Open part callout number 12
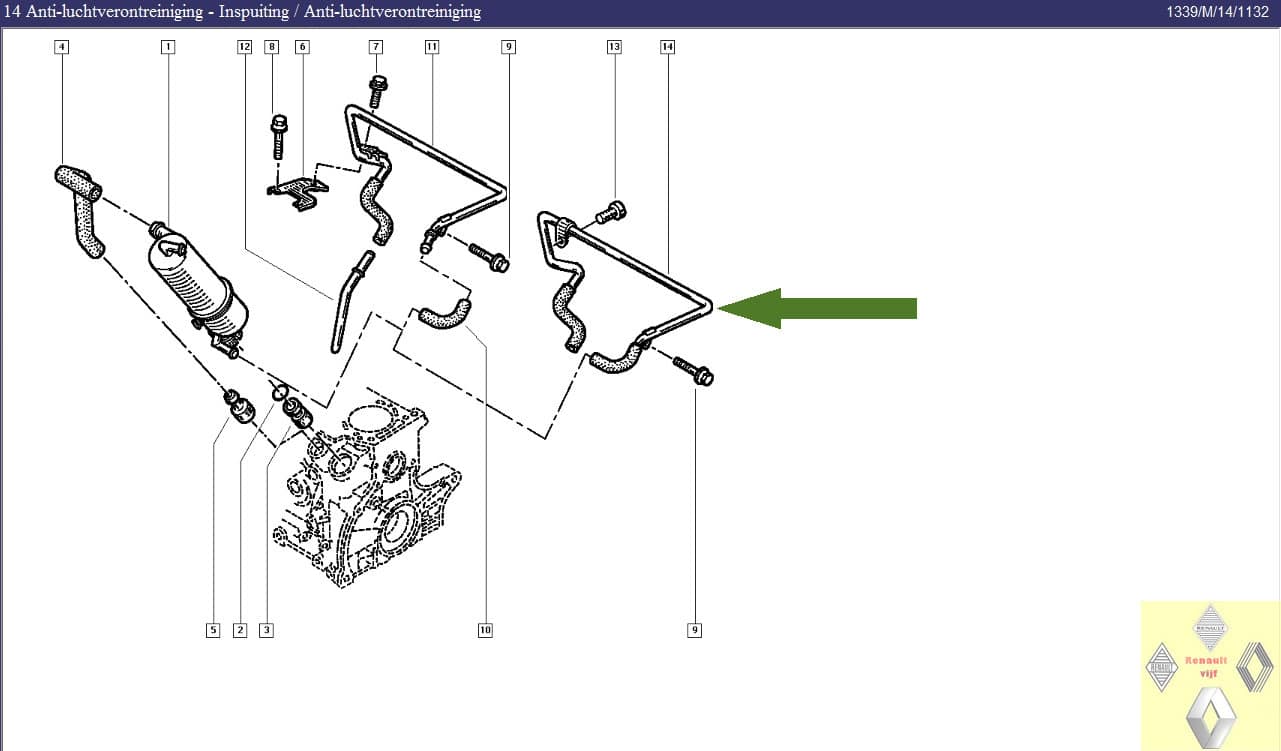Screen dimensions: 1281x751 click(x=244, y=47)
